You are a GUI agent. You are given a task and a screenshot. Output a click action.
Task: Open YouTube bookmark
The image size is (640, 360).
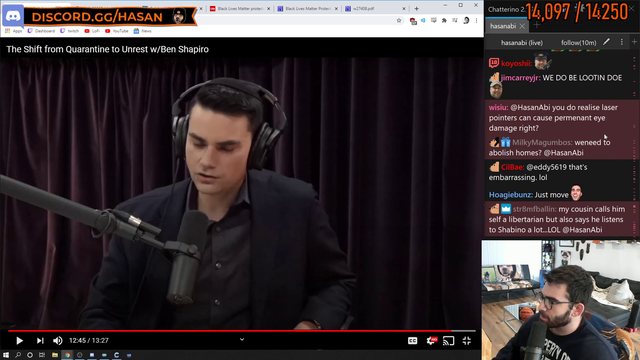(117, 31)
